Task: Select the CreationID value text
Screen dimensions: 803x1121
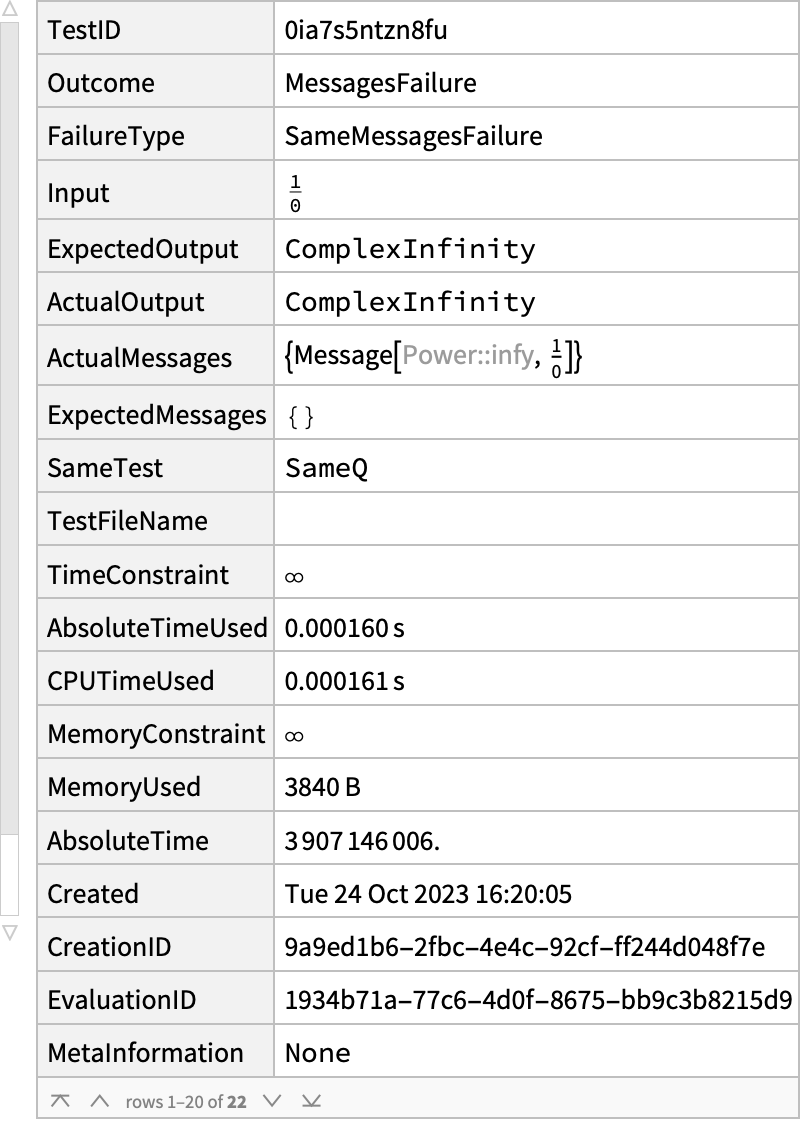Action: click(x=524, y=947)
